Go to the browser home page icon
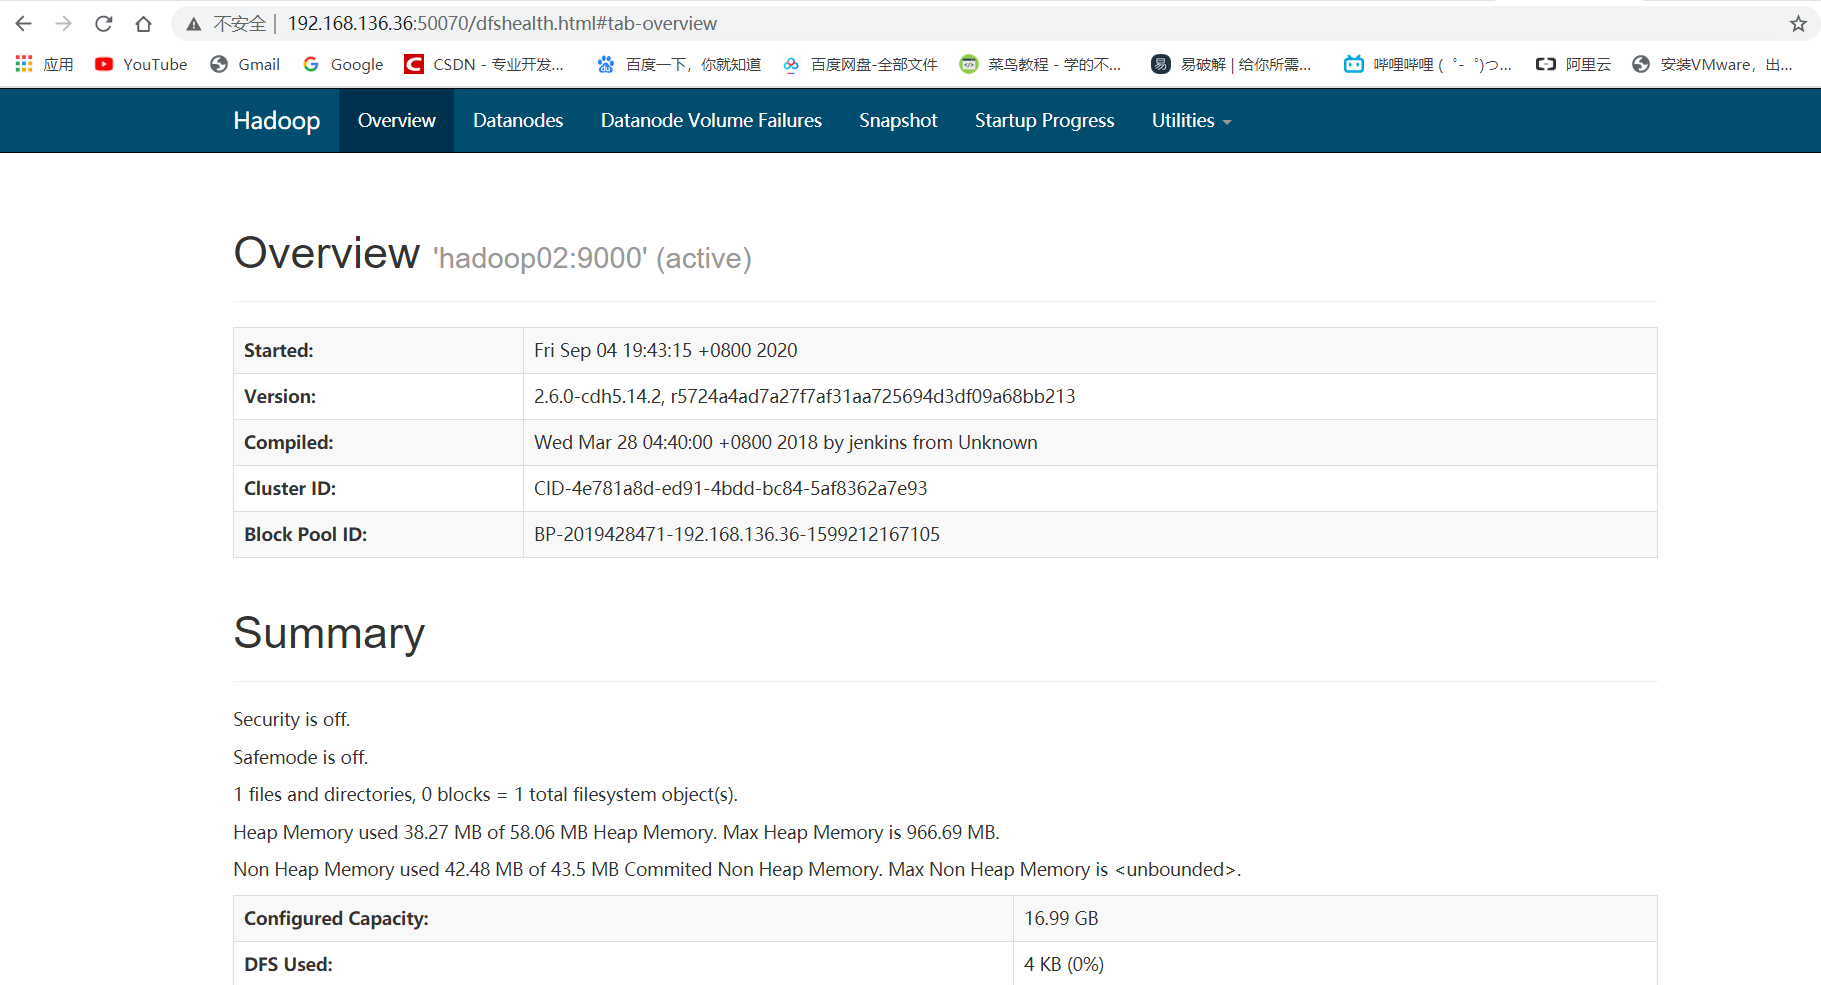 (x=143, y=23)
